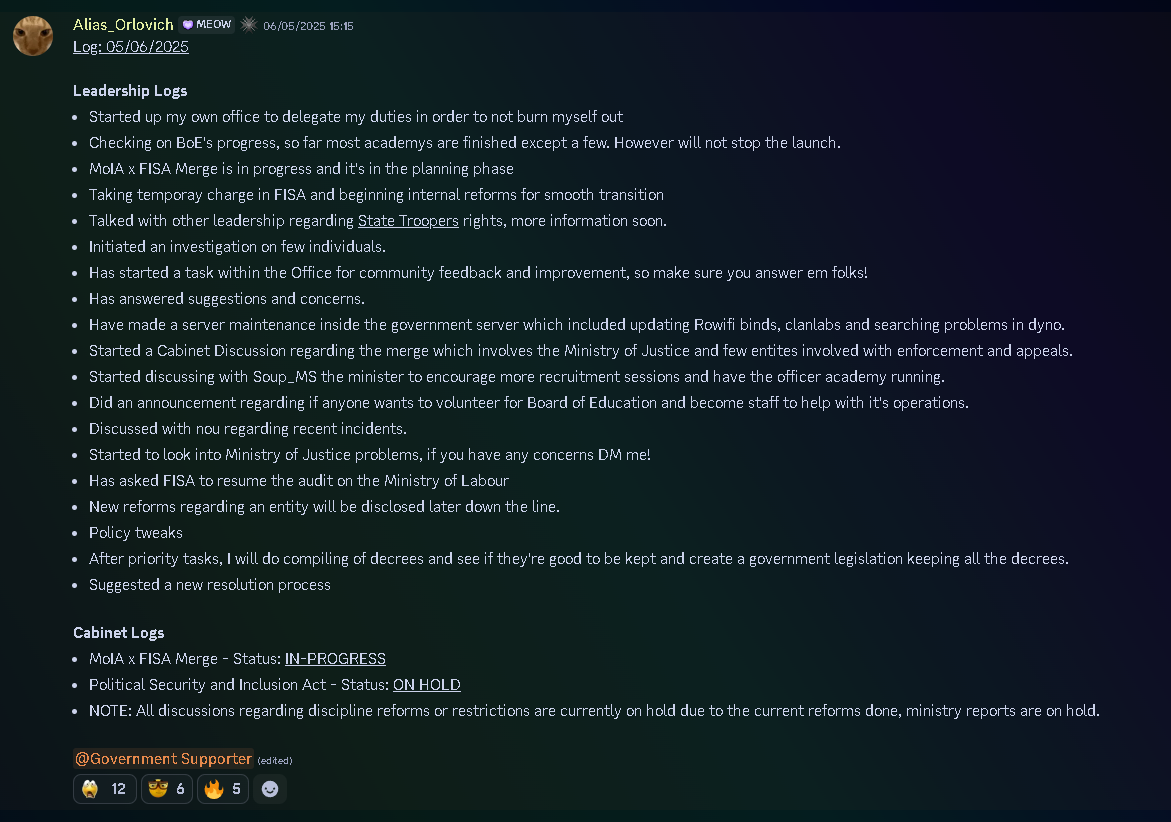Click the underlined State Troopers text
1171x822 pixels.
408,221
